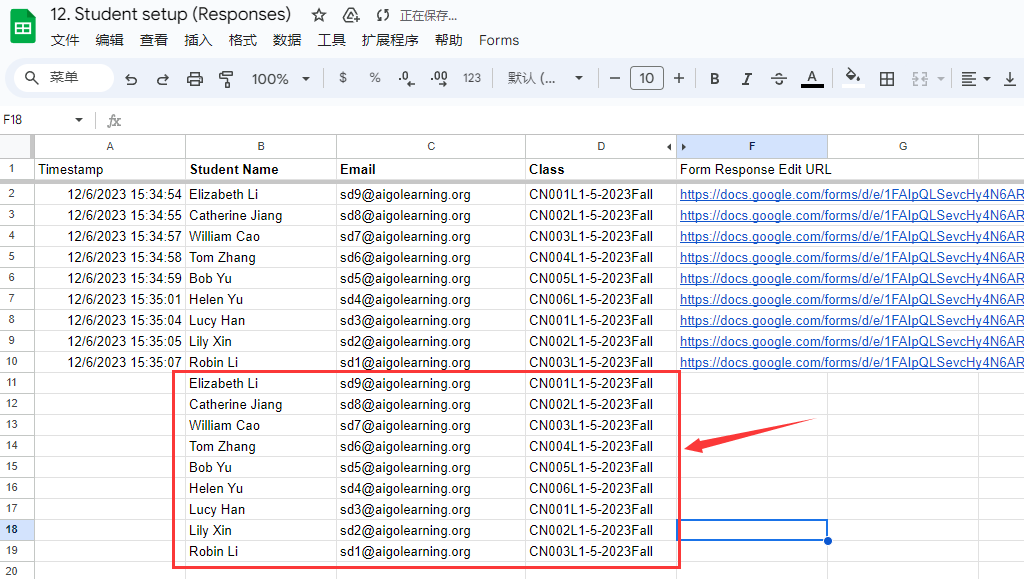Open the fill color paint bucket

click(x=852, y=78)
